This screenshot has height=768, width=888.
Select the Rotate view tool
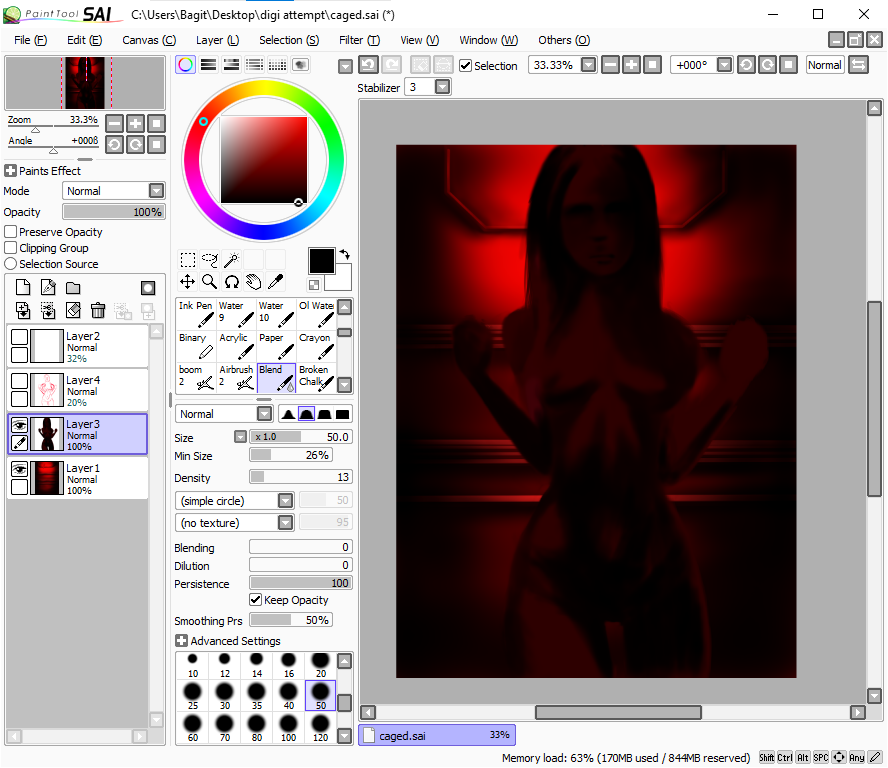point(232,281)
